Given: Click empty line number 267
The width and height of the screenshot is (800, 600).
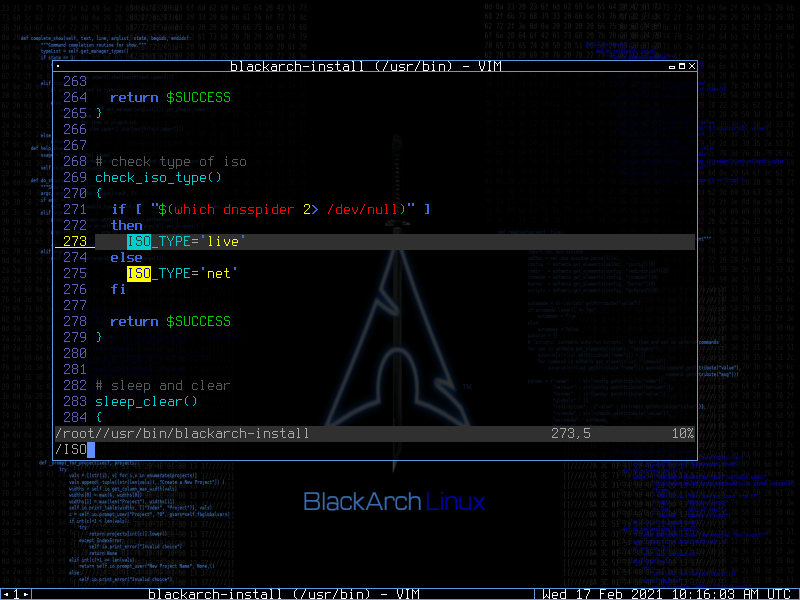Looking at the screenshot, I should point(75,145).
